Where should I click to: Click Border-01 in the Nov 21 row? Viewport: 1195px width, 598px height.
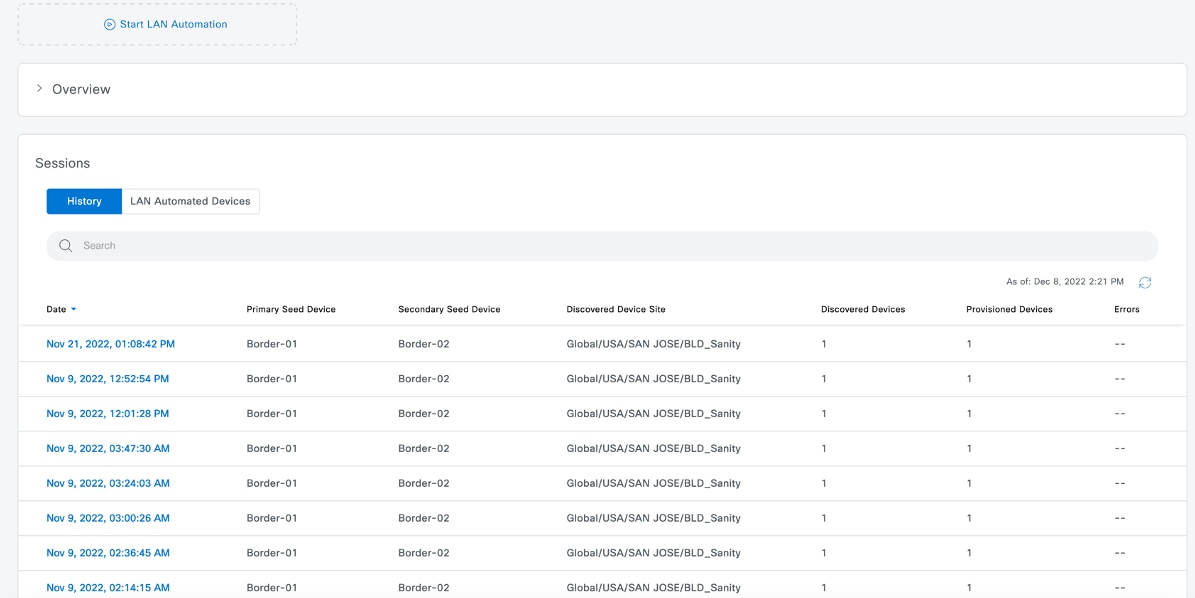click(x=271, y=344)
